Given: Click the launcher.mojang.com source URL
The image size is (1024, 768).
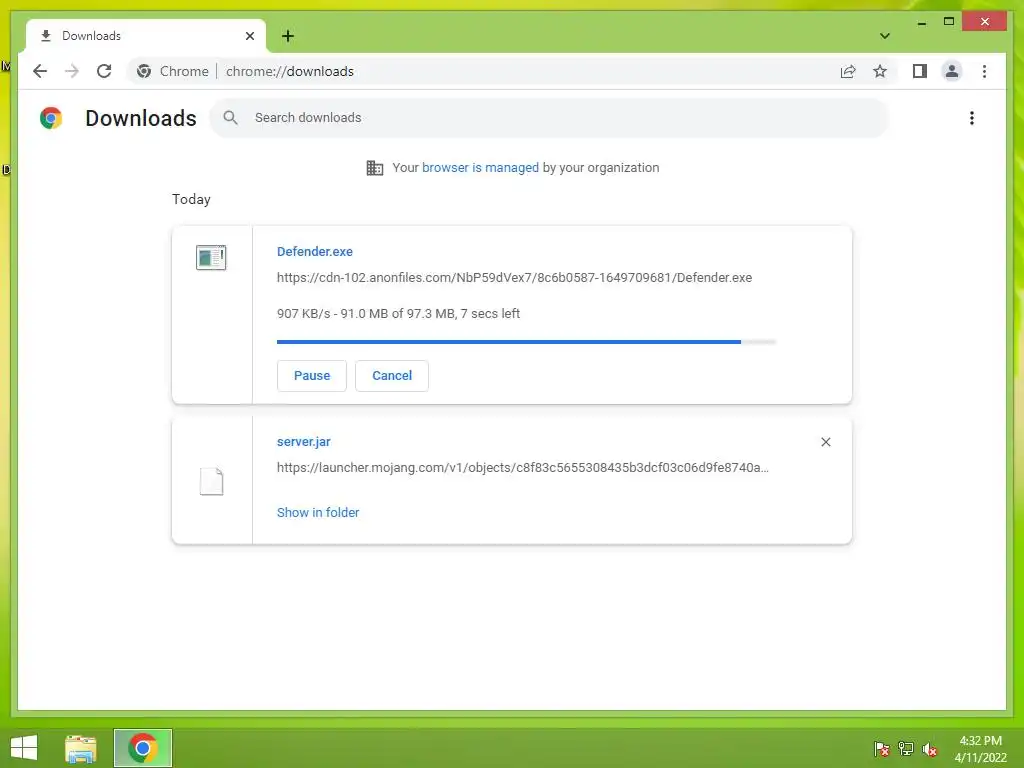Looking at the screenshot, I should [522, 468].
